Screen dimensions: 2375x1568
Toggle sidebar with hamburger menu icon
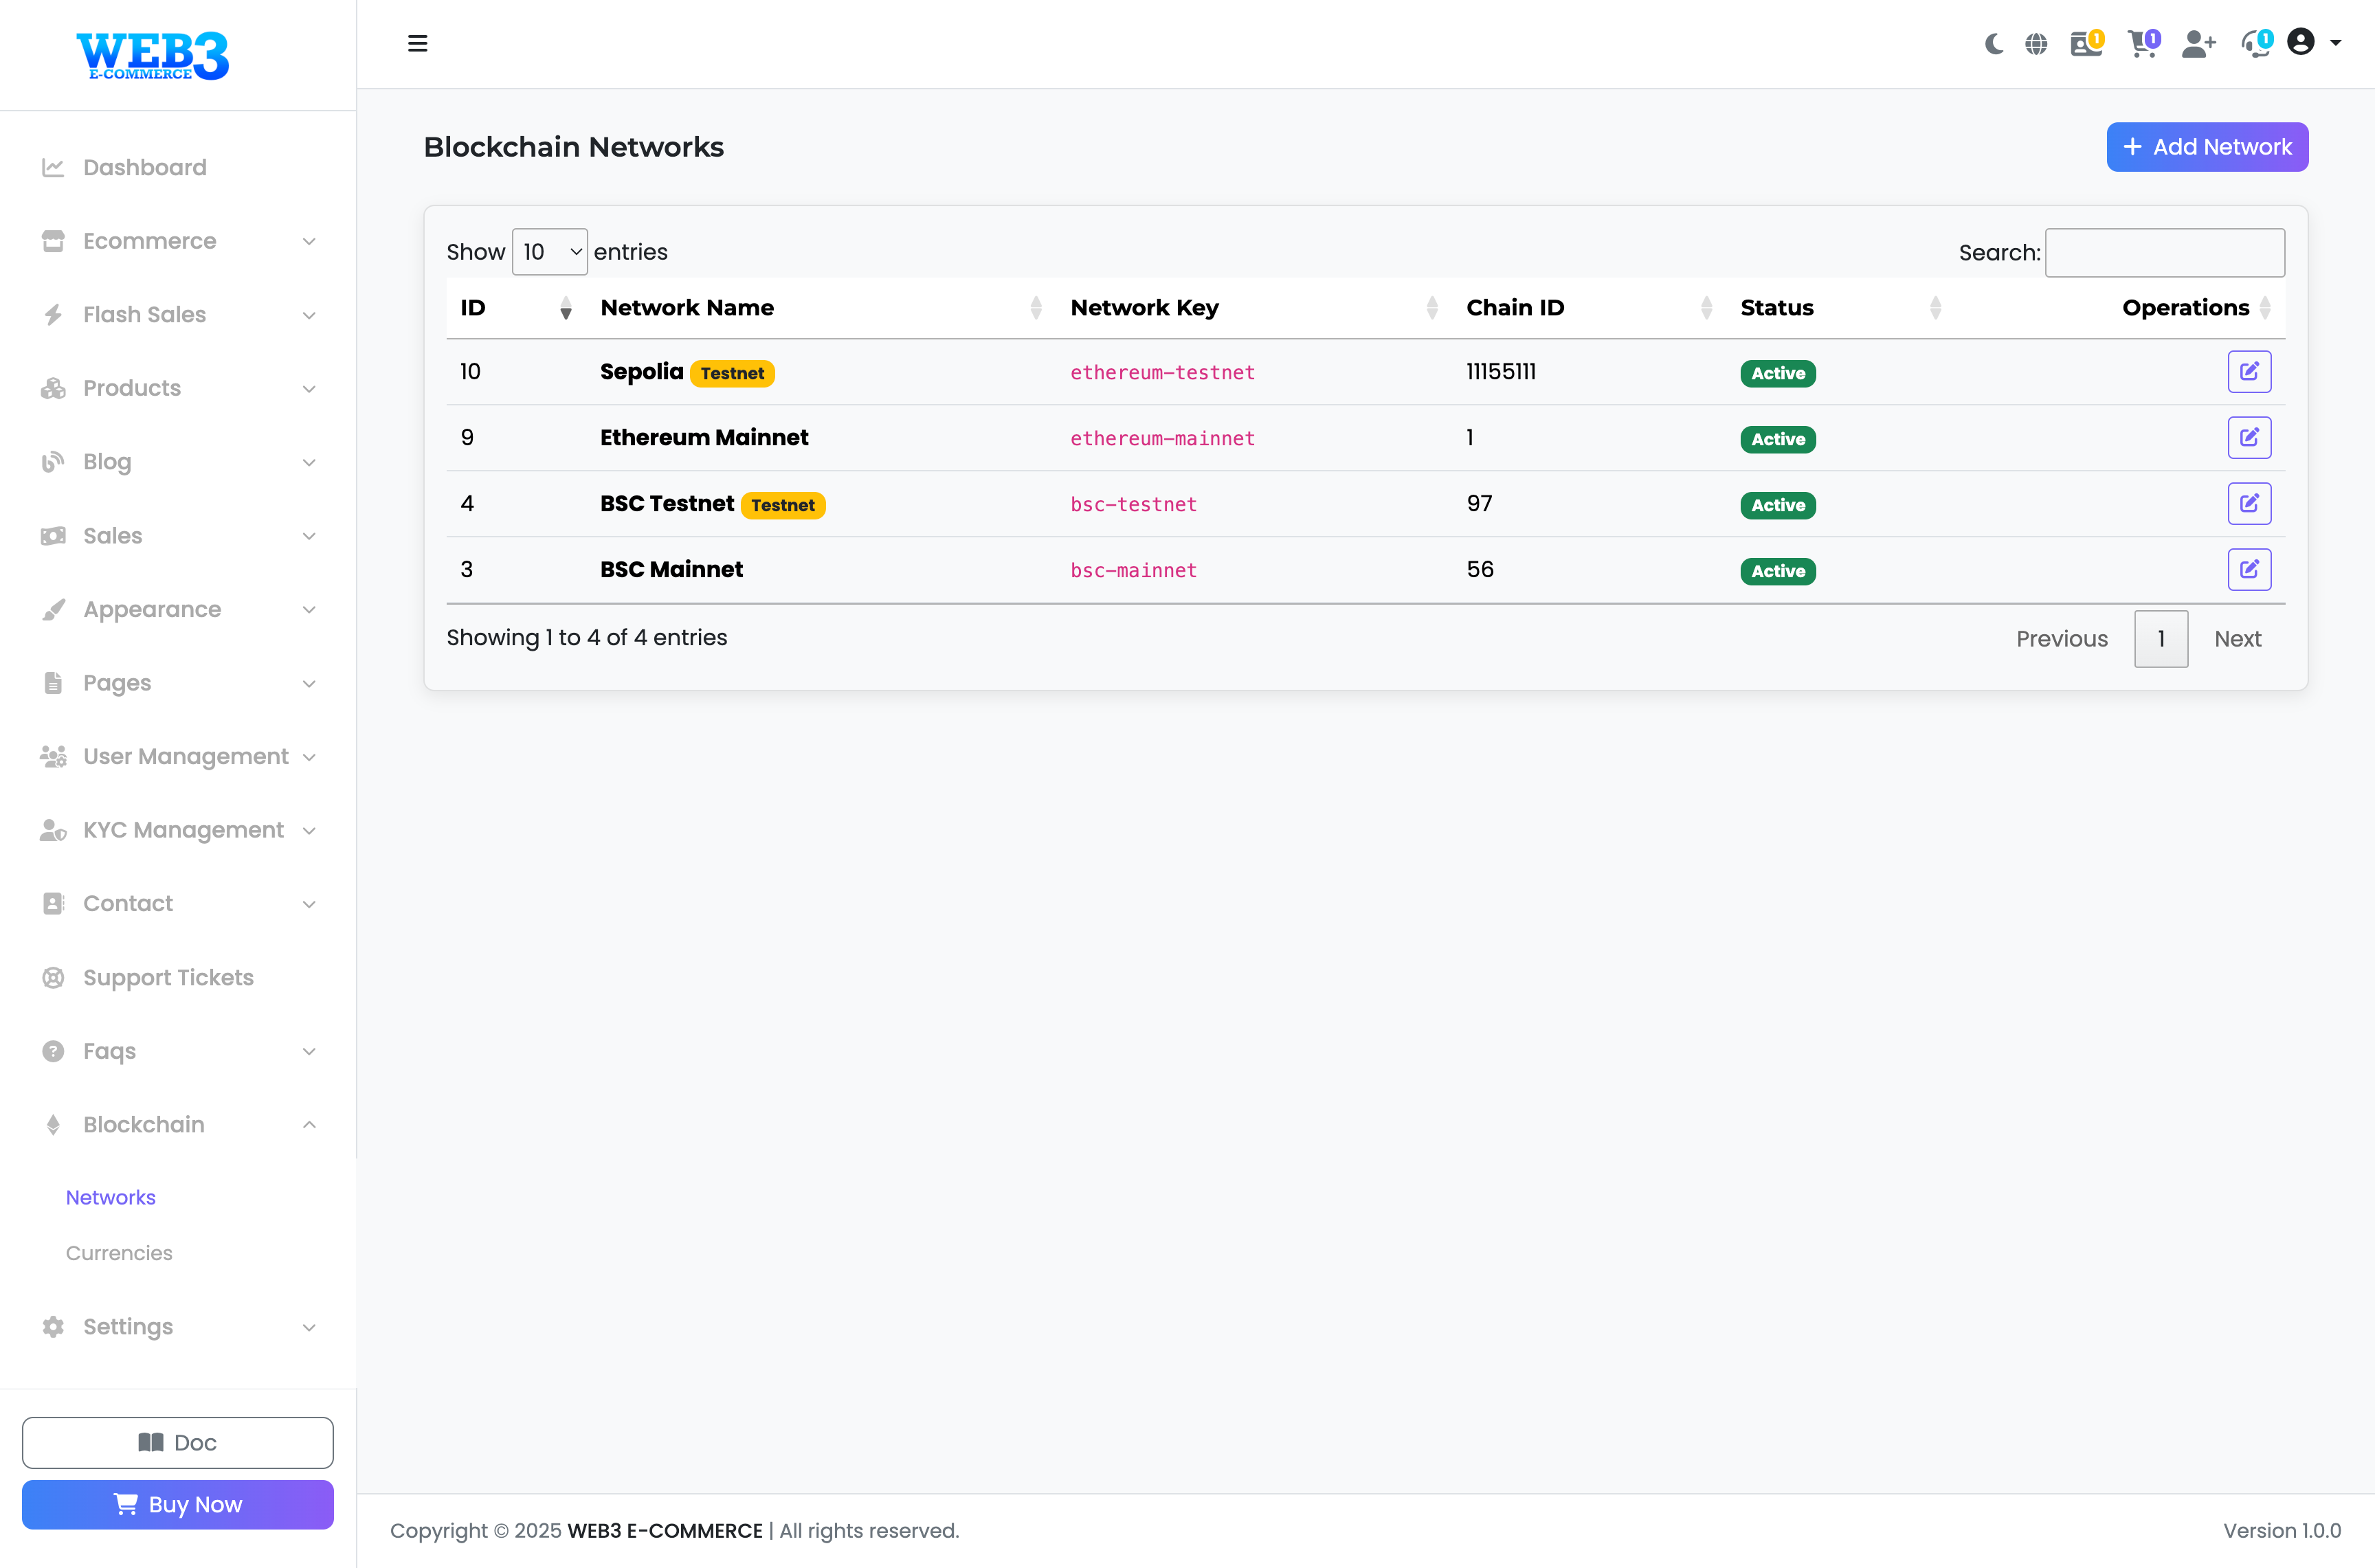pyautogui.click(x=418, y=43)
